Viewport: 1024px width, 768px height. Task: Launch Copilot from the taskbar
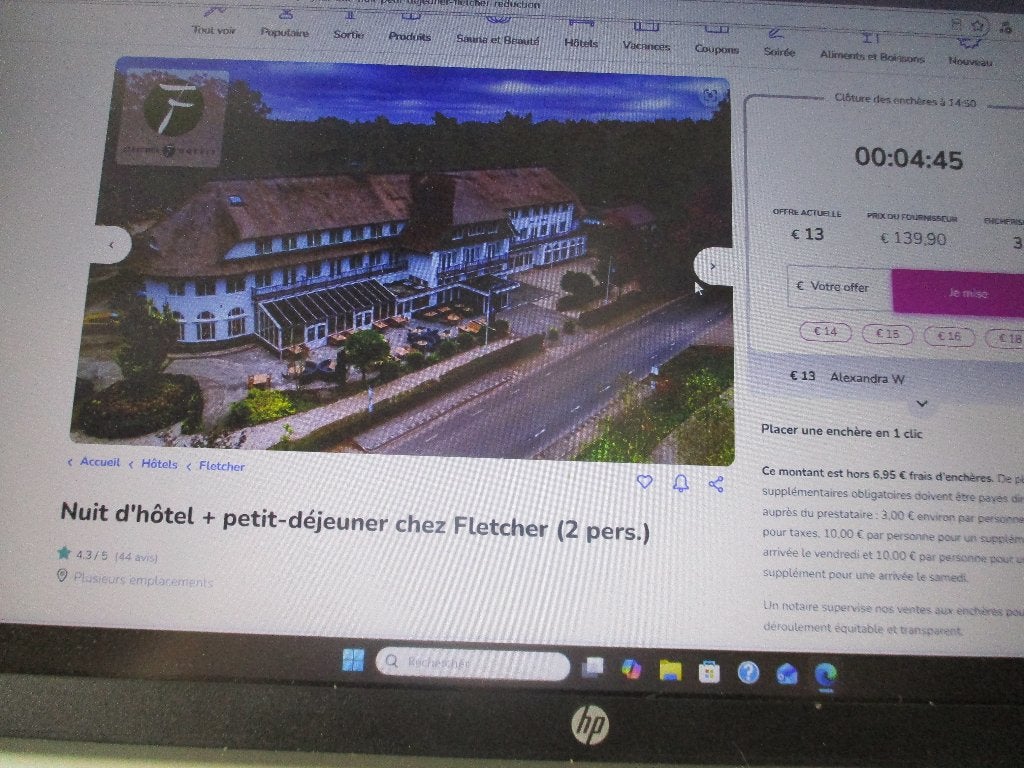pos(632,669)
